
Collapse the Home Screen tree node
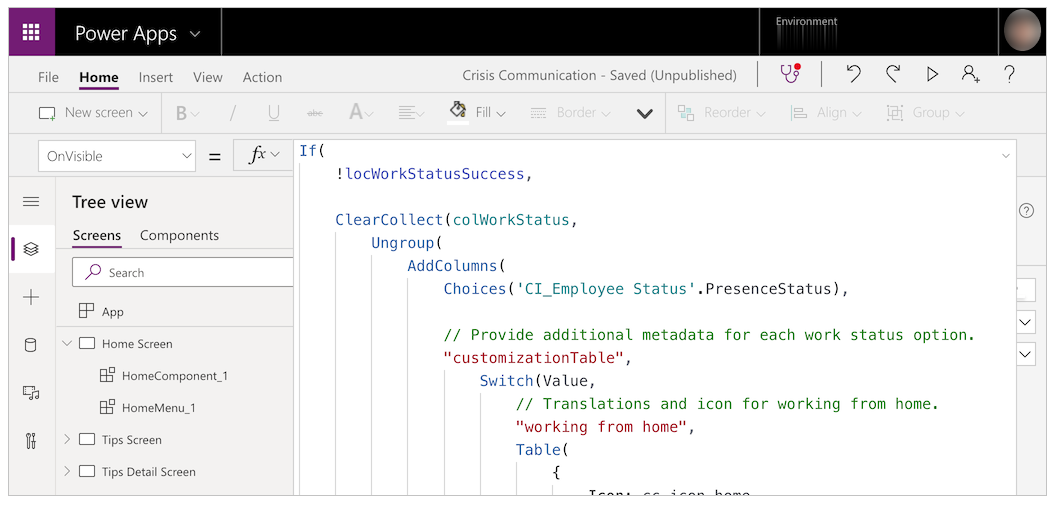pos(67,344)
